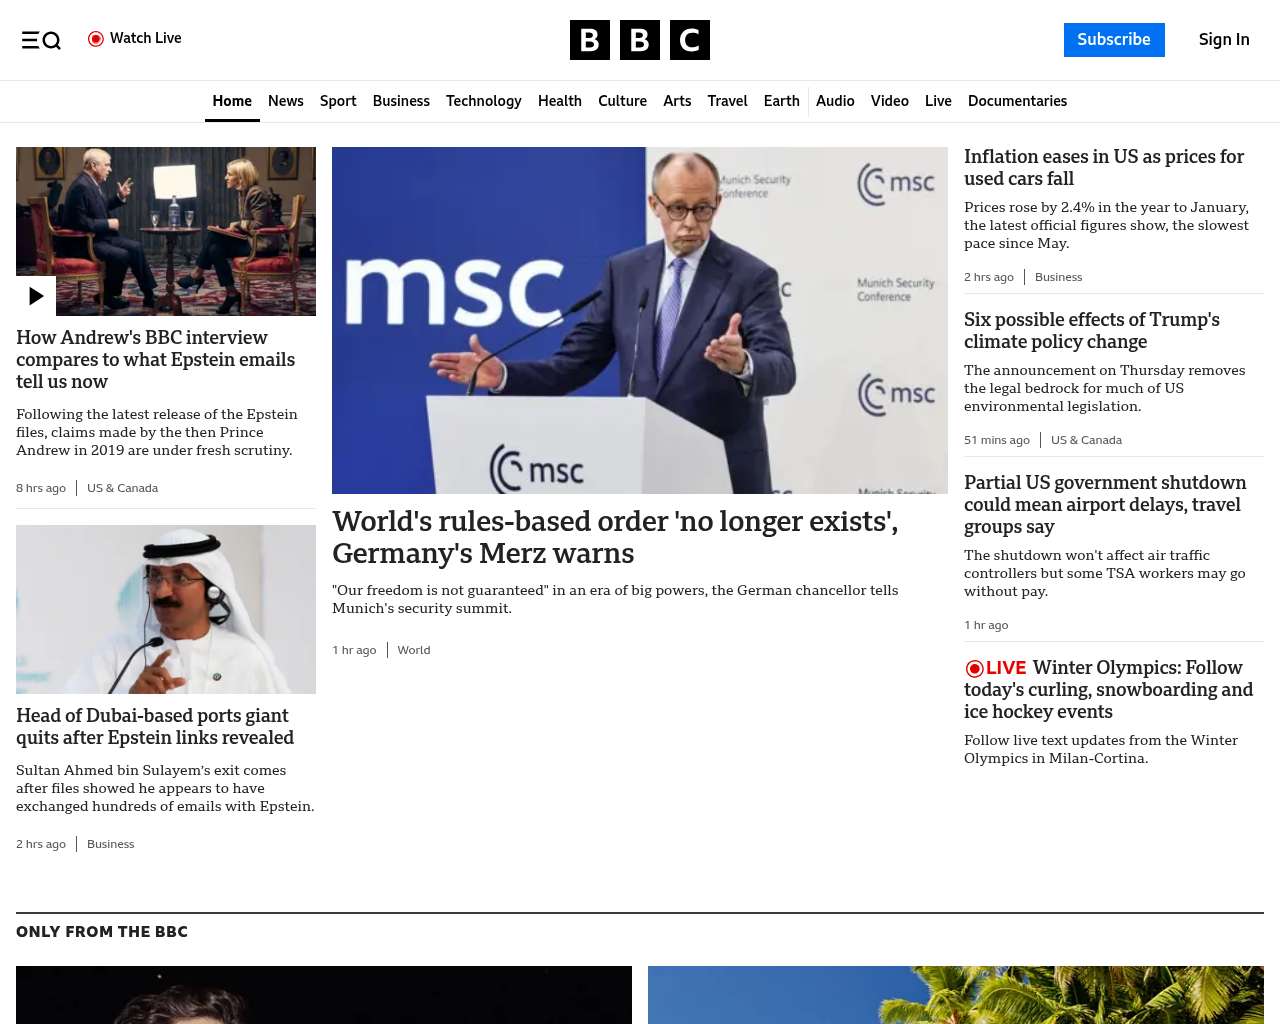Click '8 hrs ago' timestamp
The width and height of the screenshot is (1280, 1024).
point(41,488)
